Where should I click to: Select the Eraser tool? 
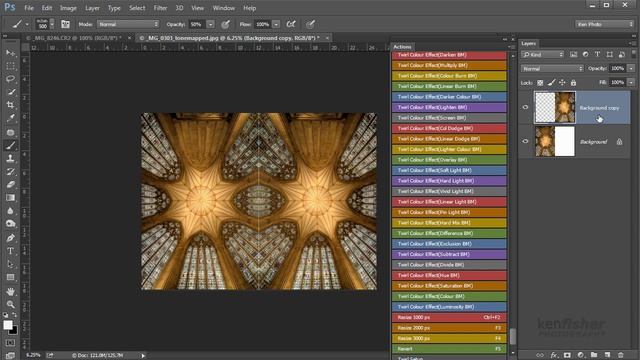click(x=11, y=184)
